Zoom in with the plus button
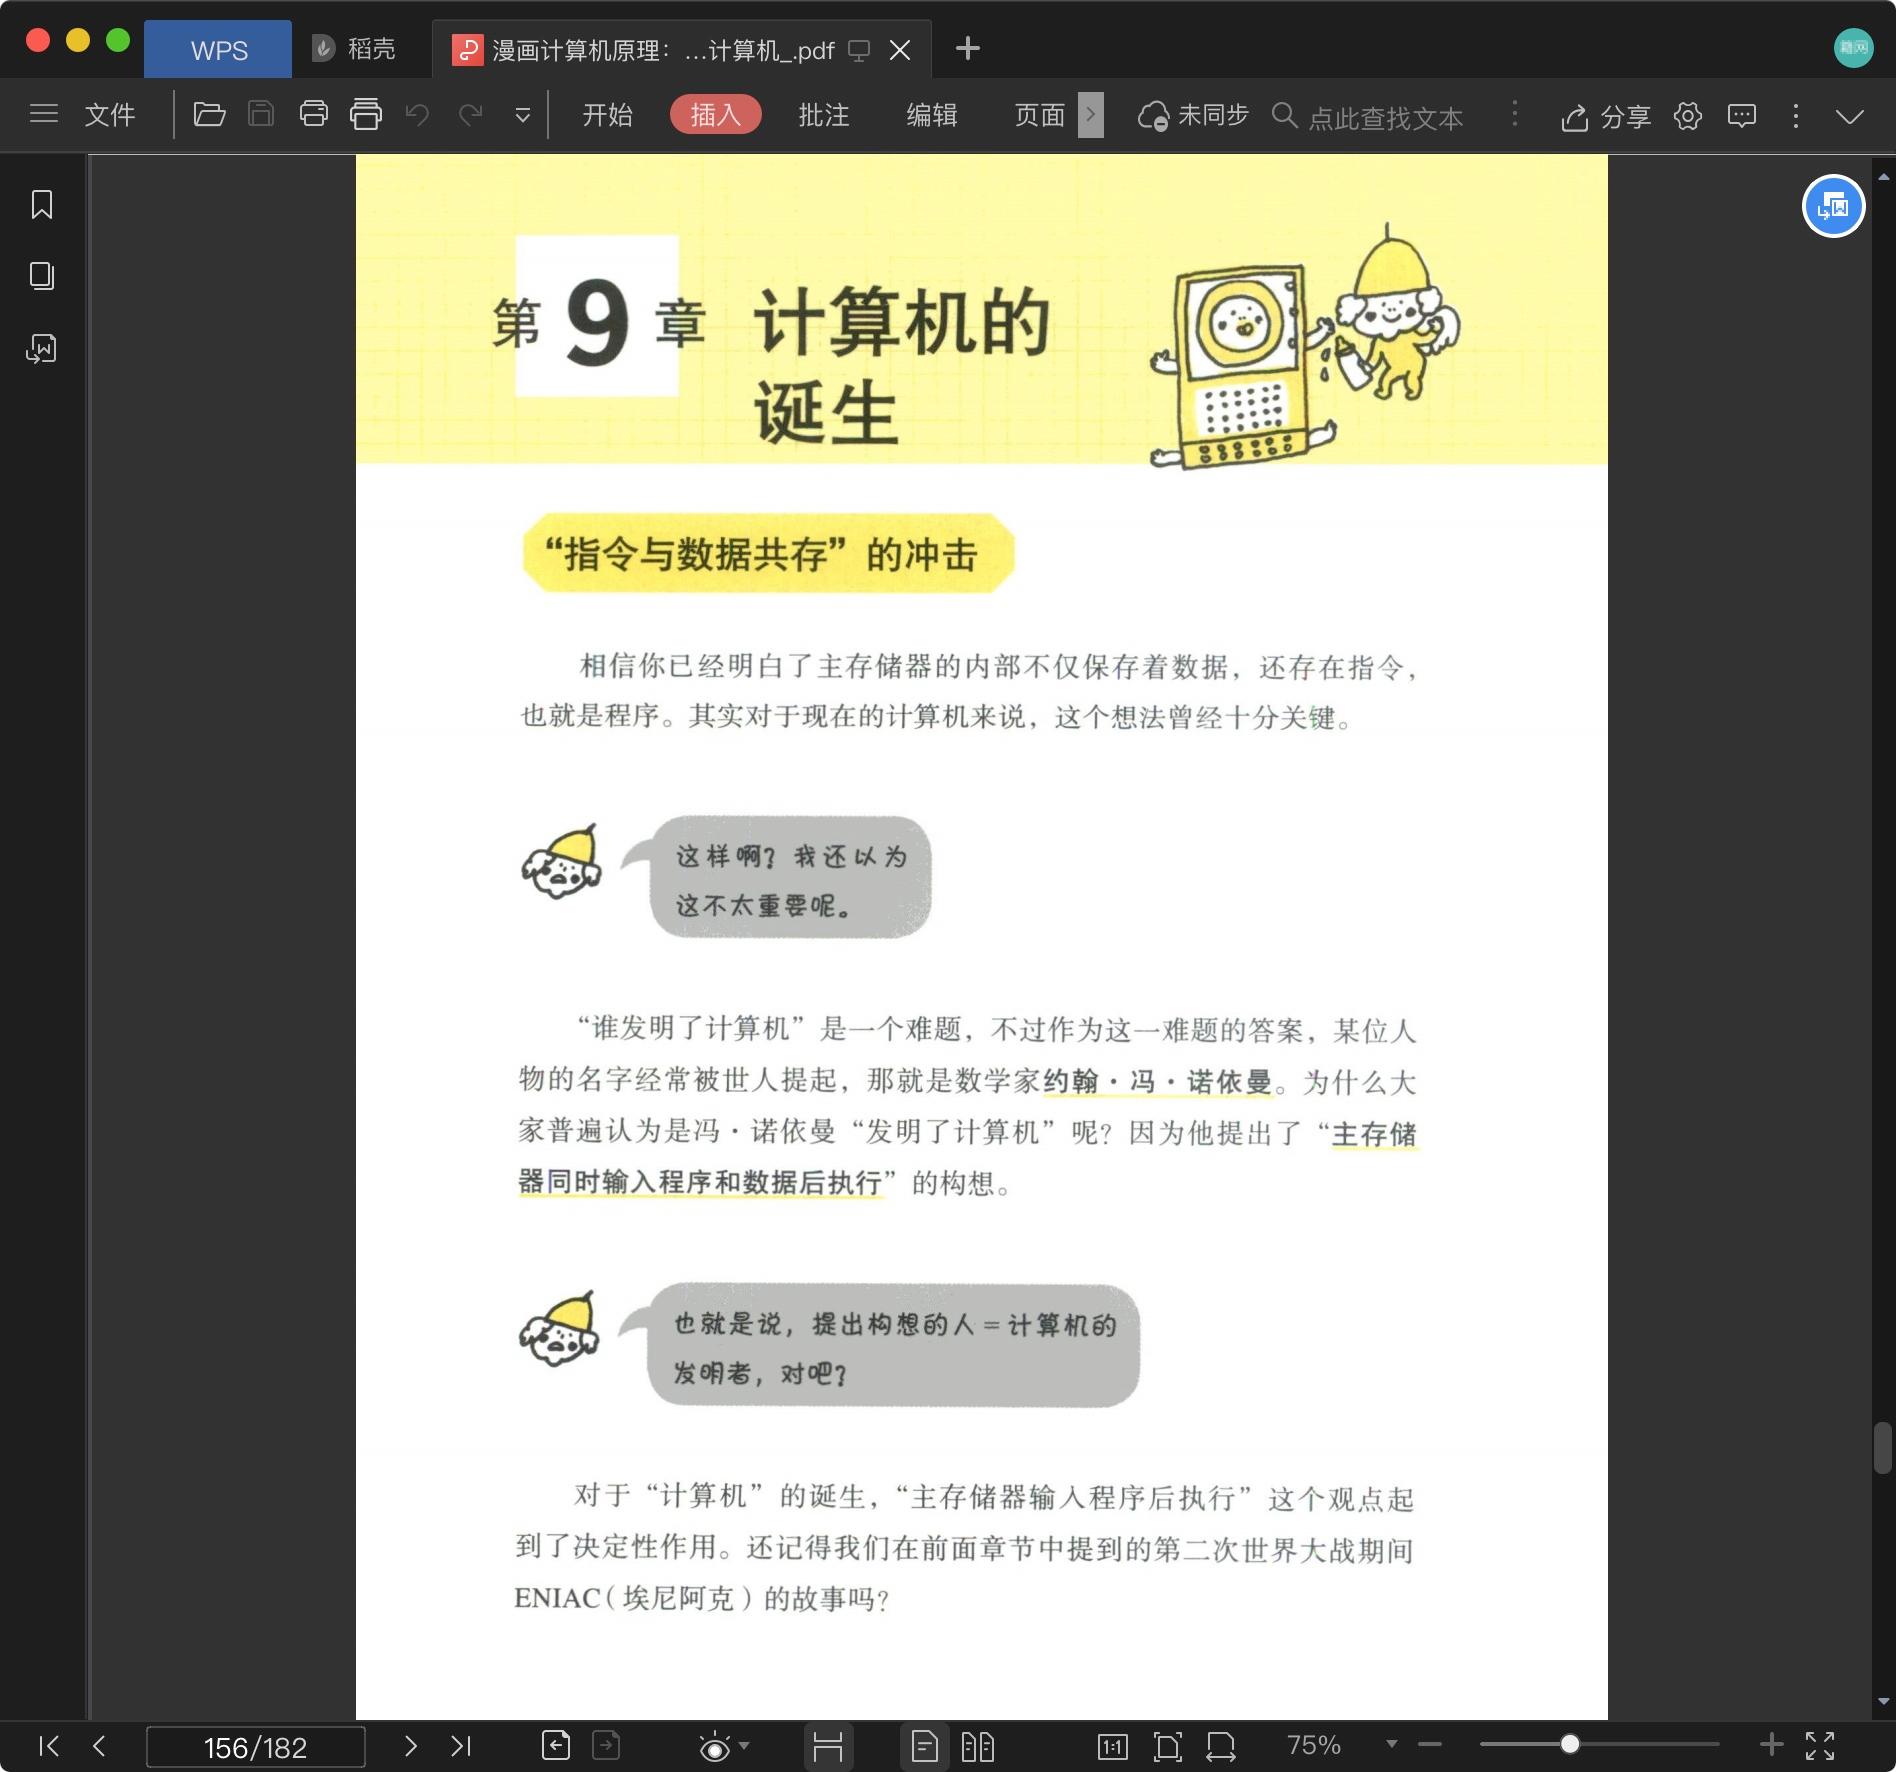The width and height of the screenshot is (1896, 1772). 1771,1745
